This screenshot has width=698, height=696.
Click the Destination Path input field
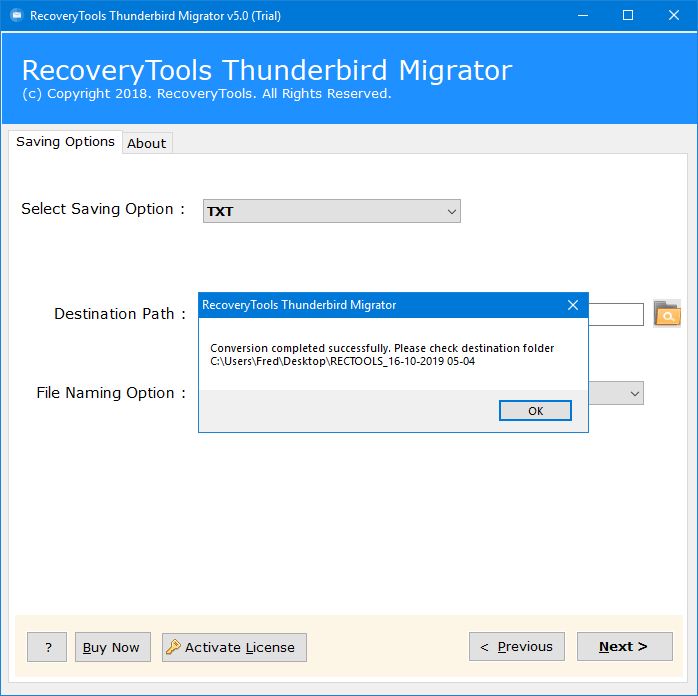616,314
